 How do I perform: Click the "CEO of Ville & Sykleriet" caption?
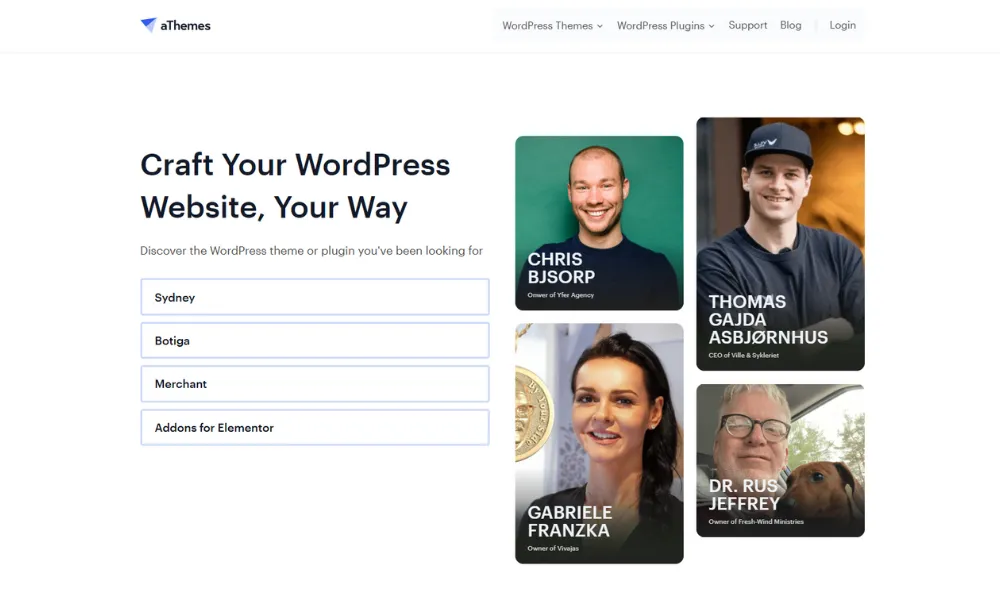(743, 356)
